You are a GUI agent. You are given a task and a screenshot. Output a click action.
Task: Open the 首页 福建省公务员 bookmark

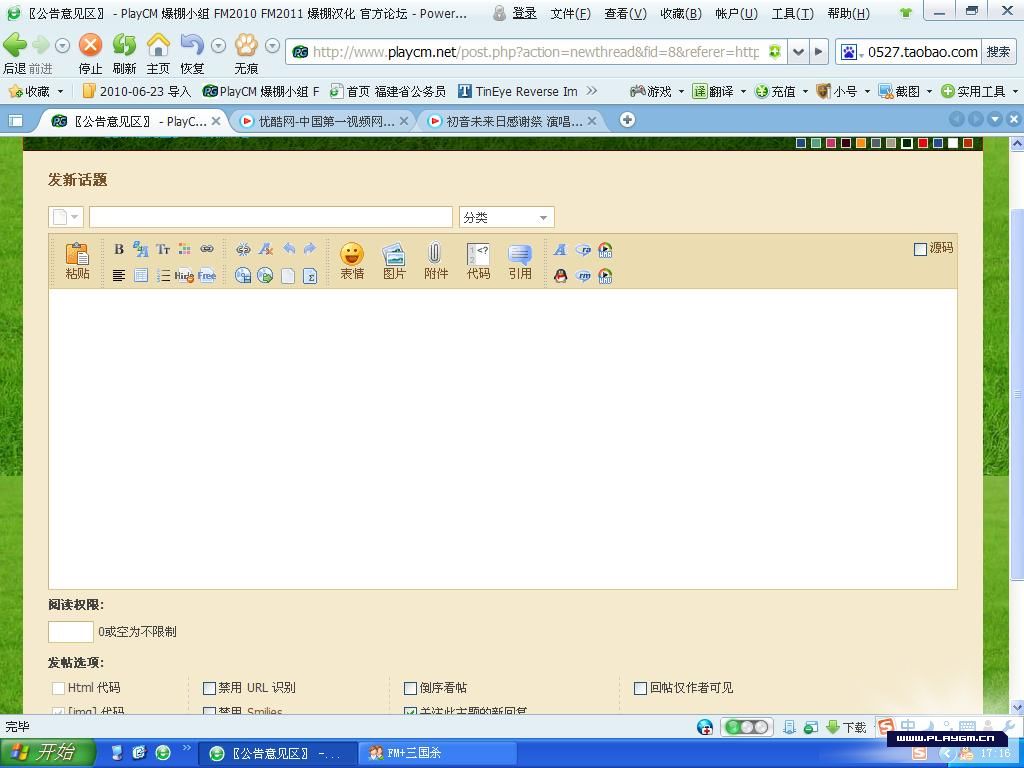click(388, 91)
